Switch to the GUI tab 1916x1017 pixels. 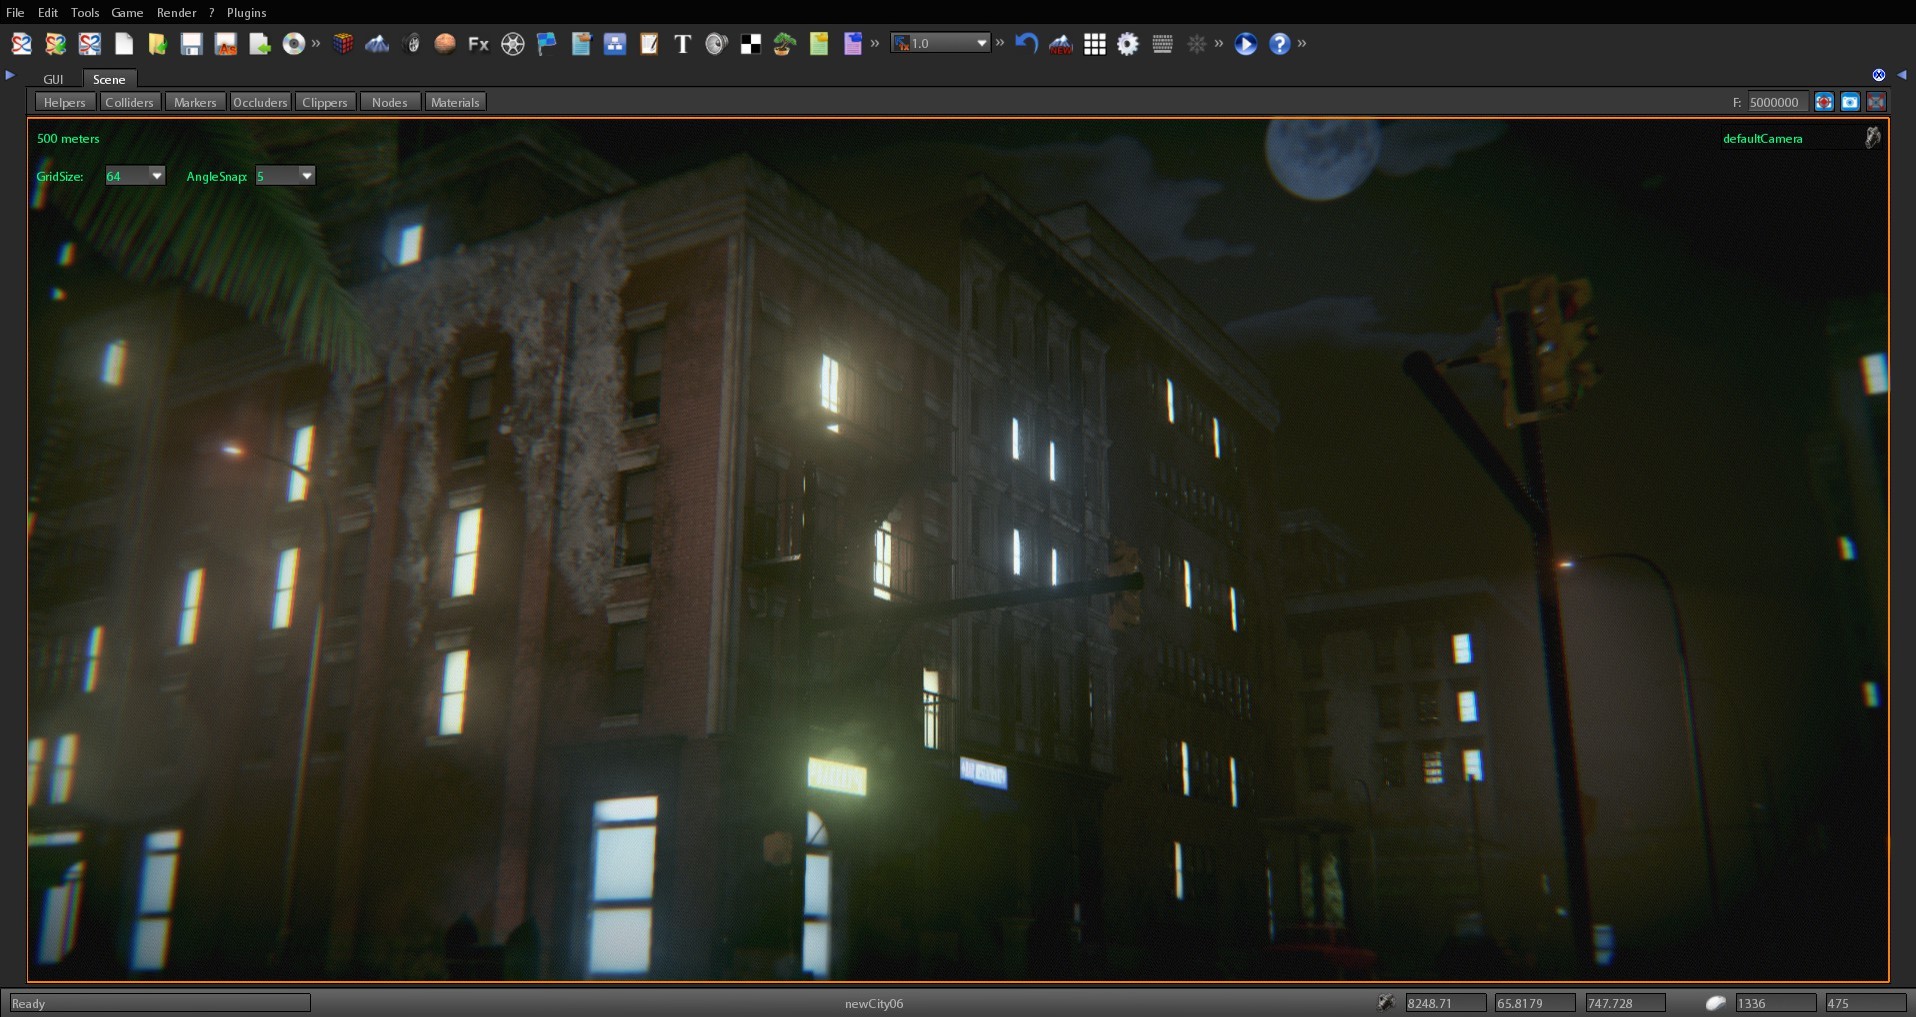pyautogui.click(x=53, y=79)
